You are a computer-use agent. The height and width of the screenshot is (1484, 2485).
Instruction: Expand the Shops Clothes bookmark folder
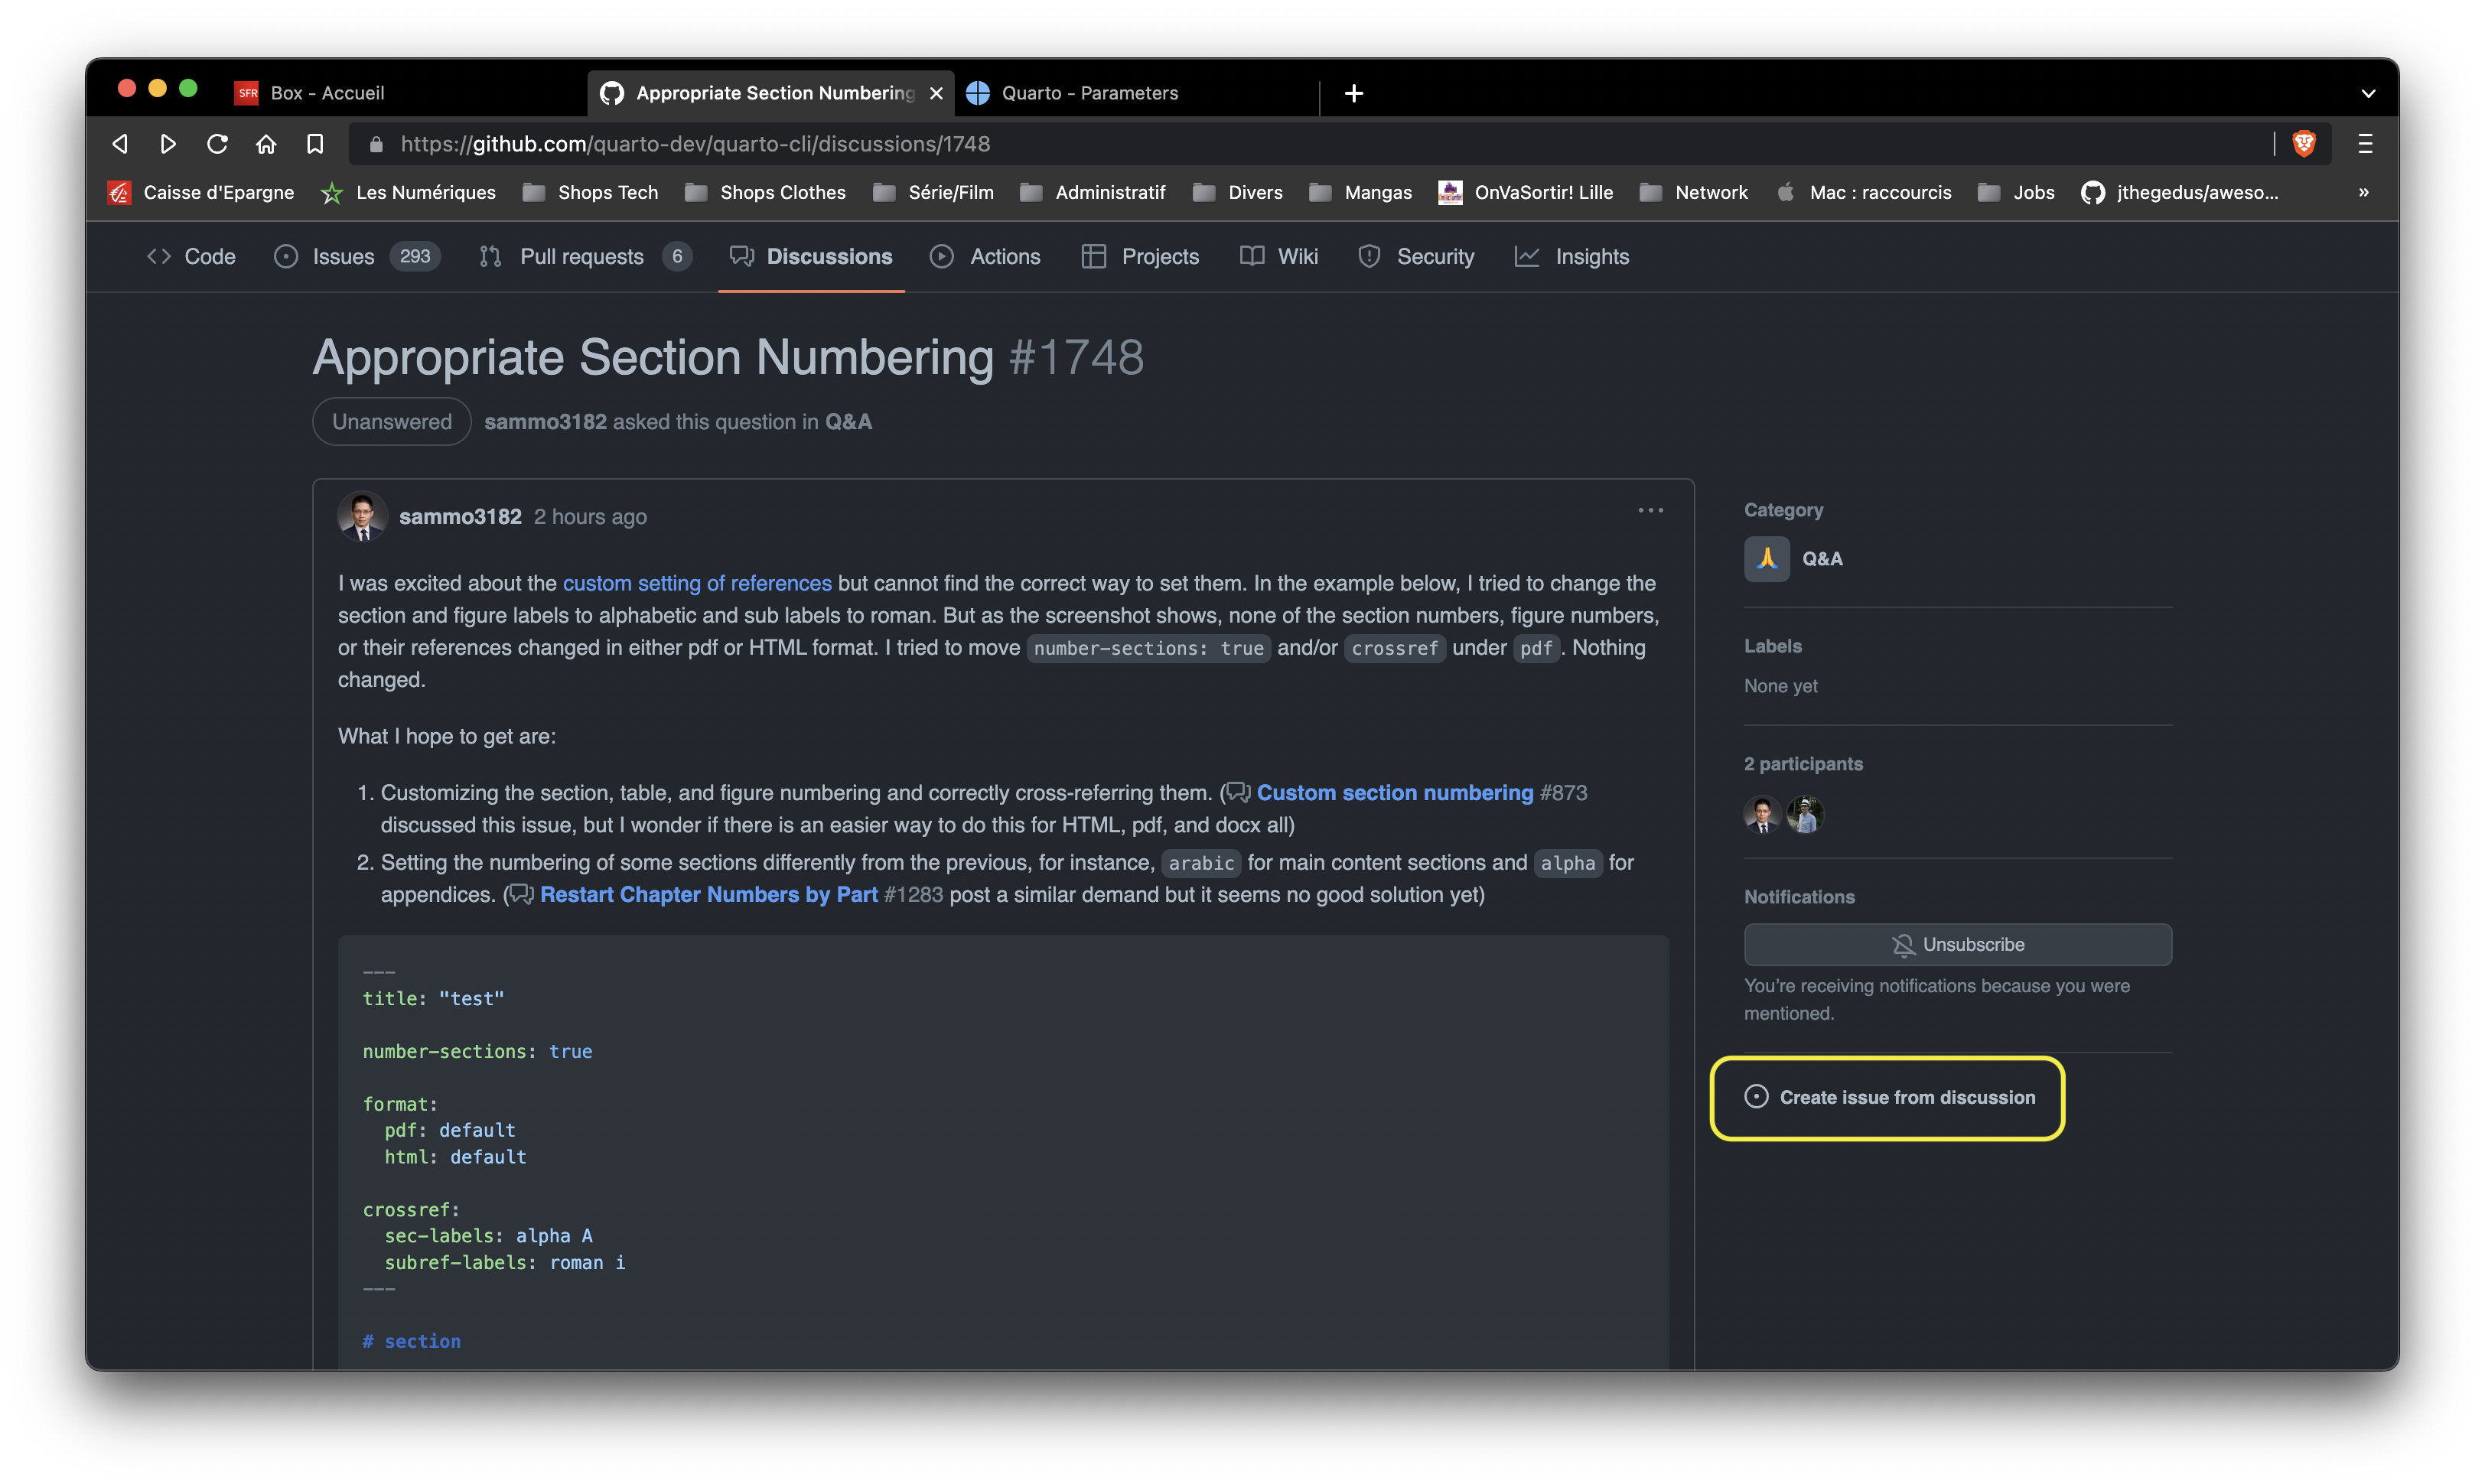click(x=765, y=192)
